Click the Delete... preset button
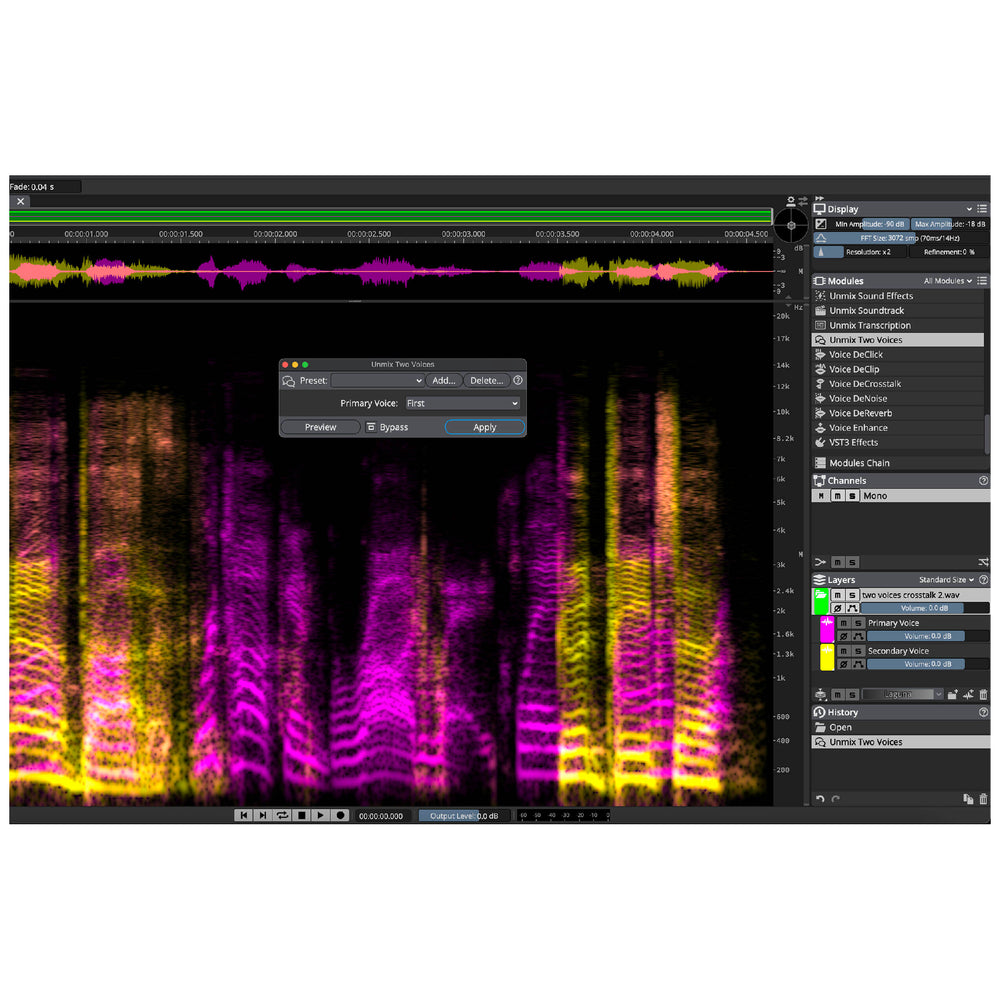 487,380
